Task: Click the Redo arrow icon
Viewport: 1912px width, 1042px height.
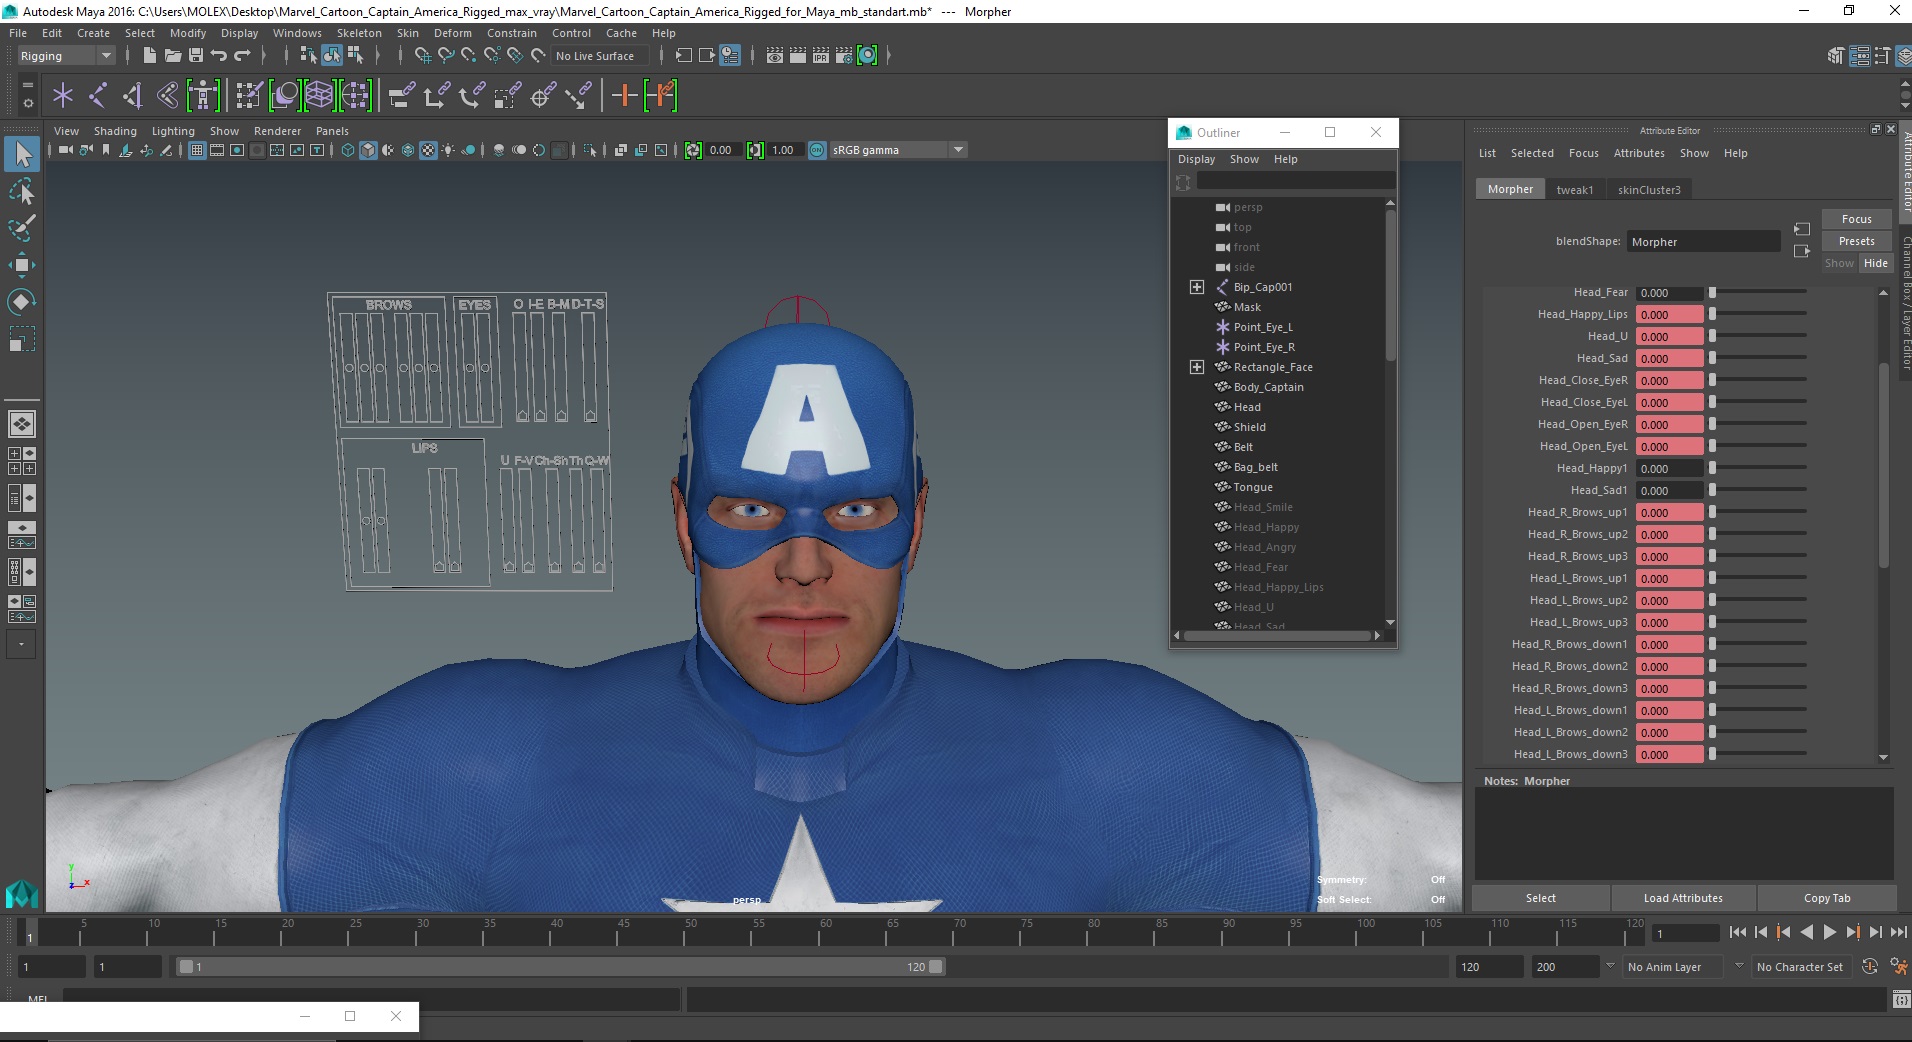Action: [242, 56]
